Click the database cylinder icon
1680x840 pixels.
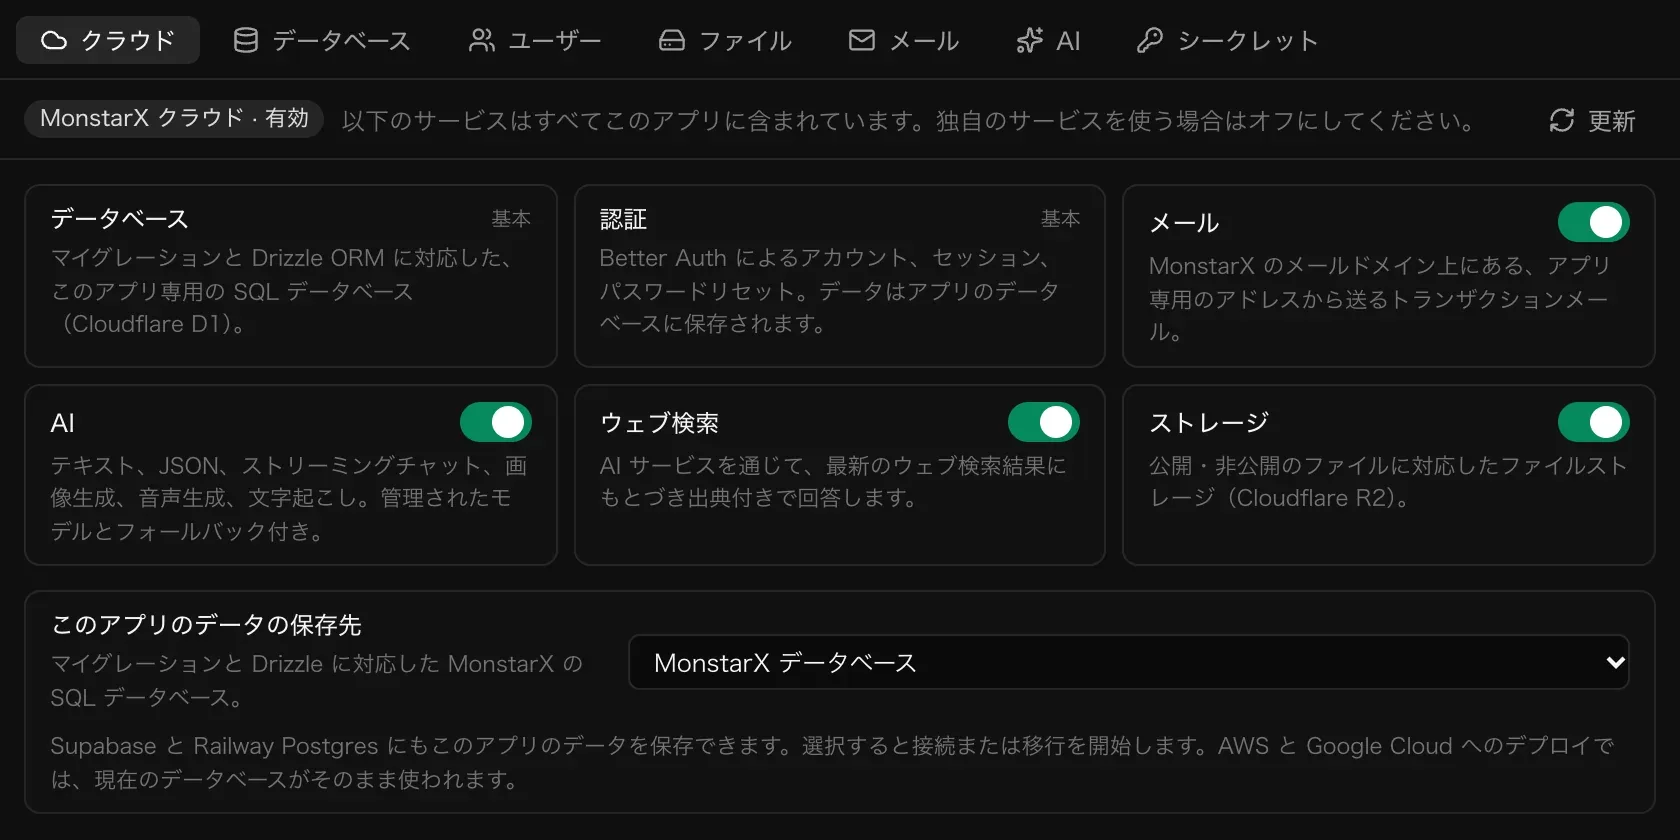click(x=246, y=40)
